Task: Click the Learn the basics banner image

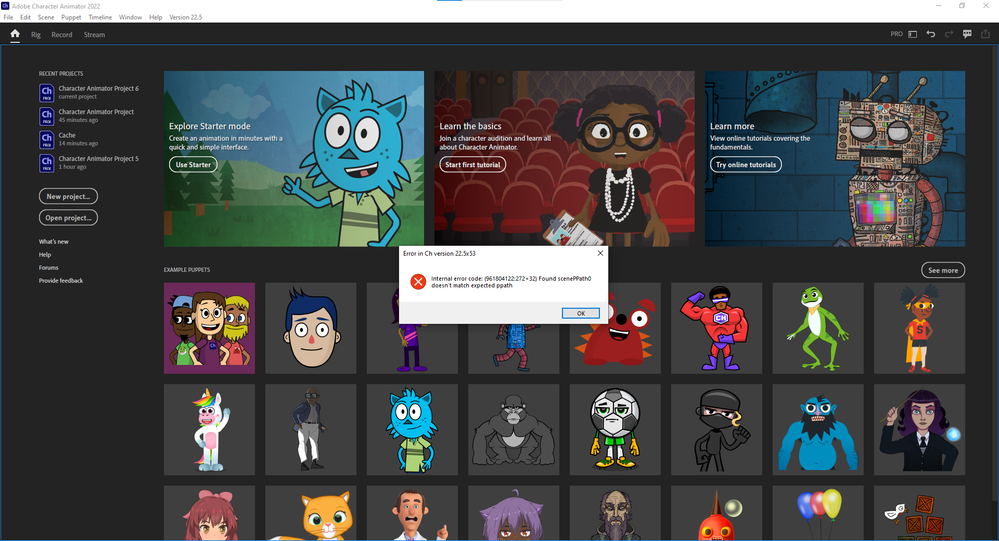Action: [x=564, y=159]
